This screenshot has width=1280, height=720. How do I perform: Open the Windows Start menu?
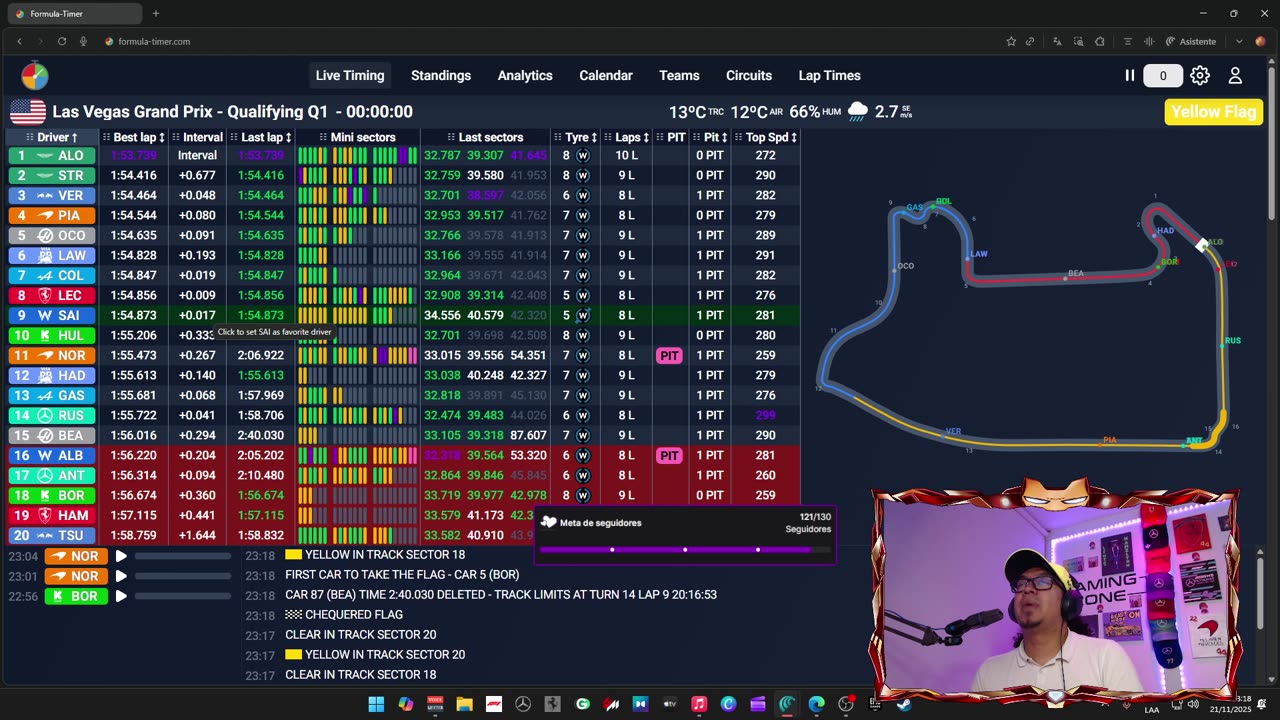pos(376,705)
